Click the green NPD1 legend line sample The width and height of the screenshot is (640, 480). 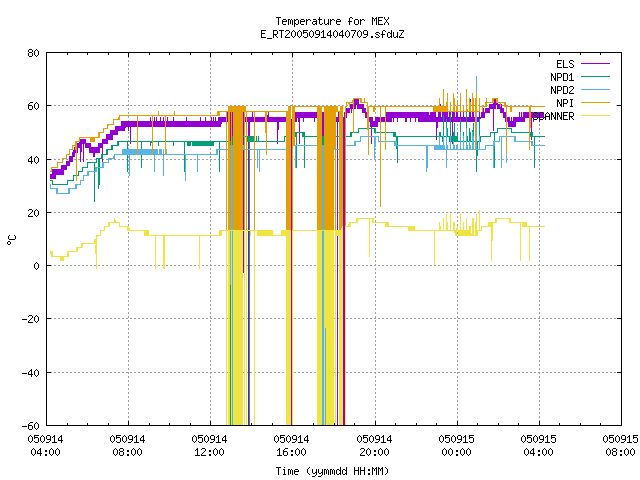click(x=595, y=76)
